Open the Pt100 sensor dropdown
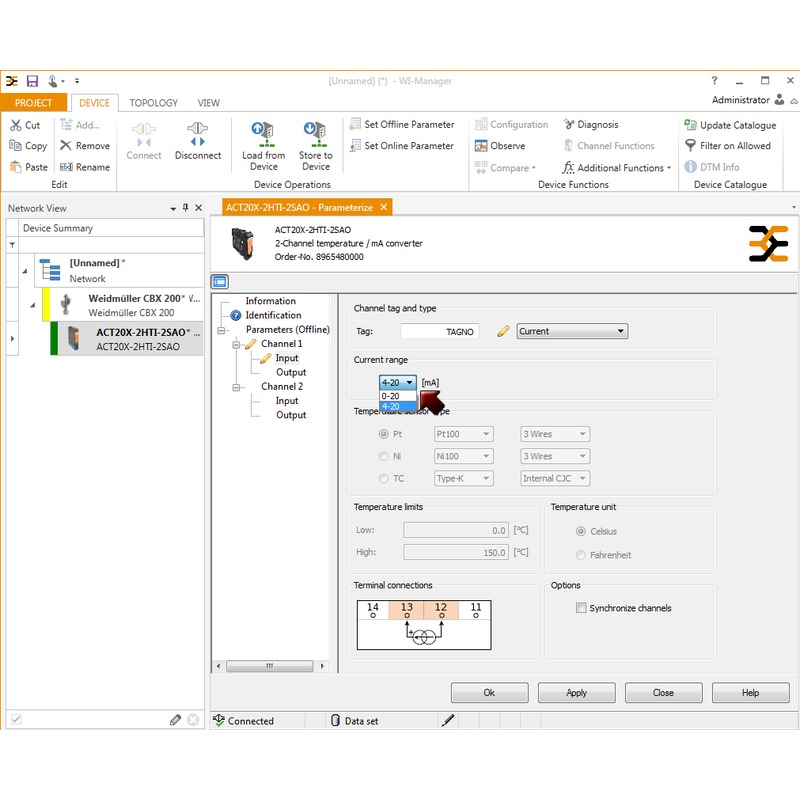This screenshot has width=800, height=800. tap(464, 434)
